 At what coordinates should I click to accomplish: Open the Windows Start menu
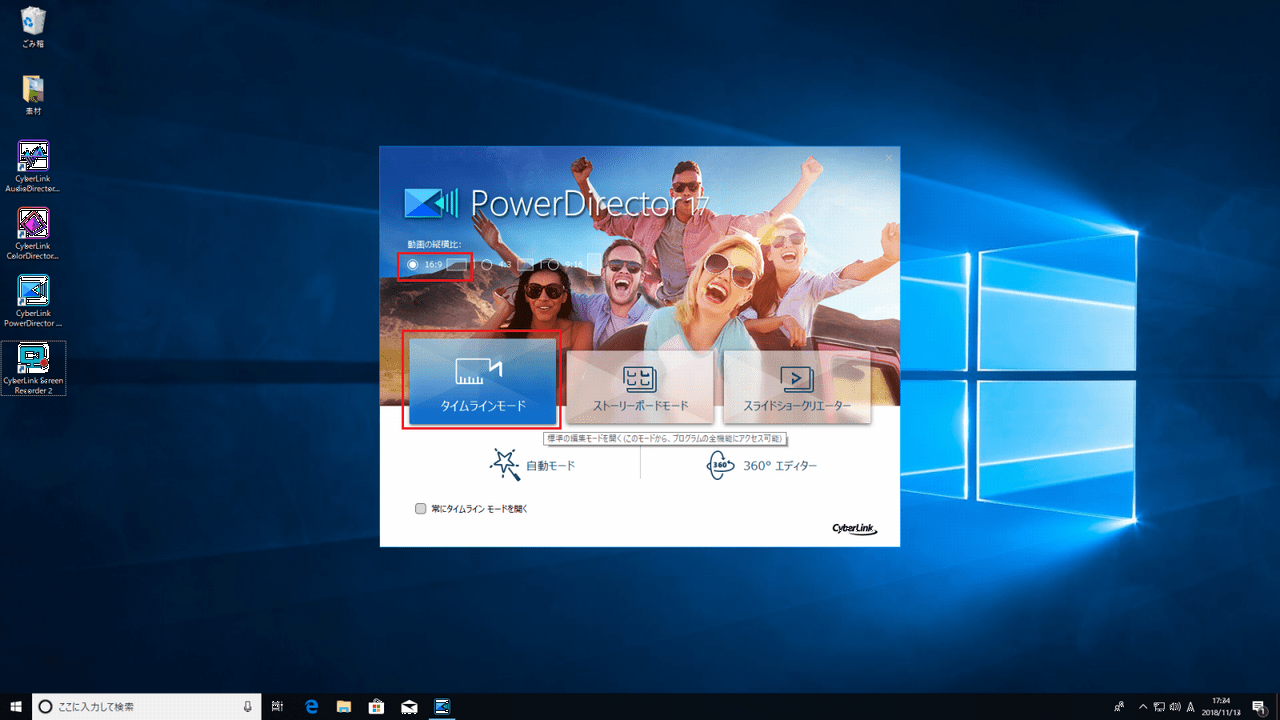pos(16,706)
